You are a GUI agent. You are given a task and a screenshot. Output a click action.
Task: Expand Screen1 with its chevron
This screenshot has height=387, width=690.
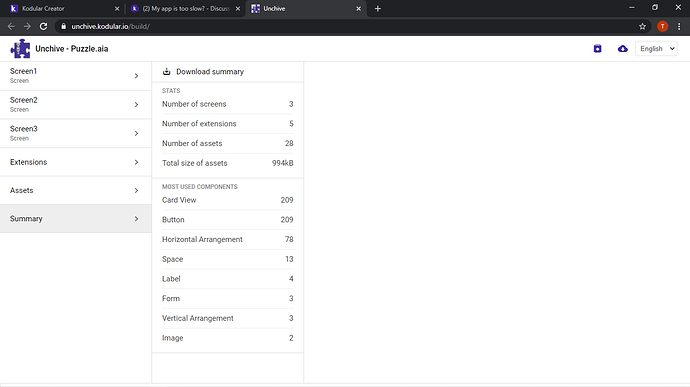(136, 76)
